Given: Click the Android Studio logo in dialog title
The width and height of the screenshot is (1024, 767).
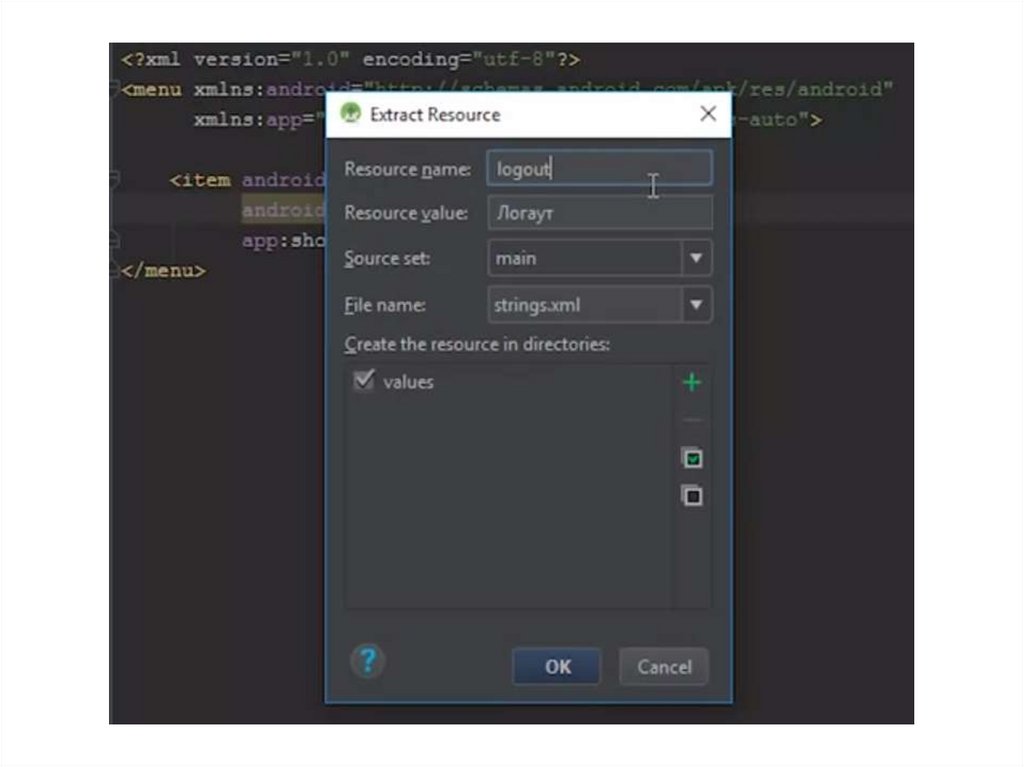Looking at the screenshot, I should coord(350,114).
